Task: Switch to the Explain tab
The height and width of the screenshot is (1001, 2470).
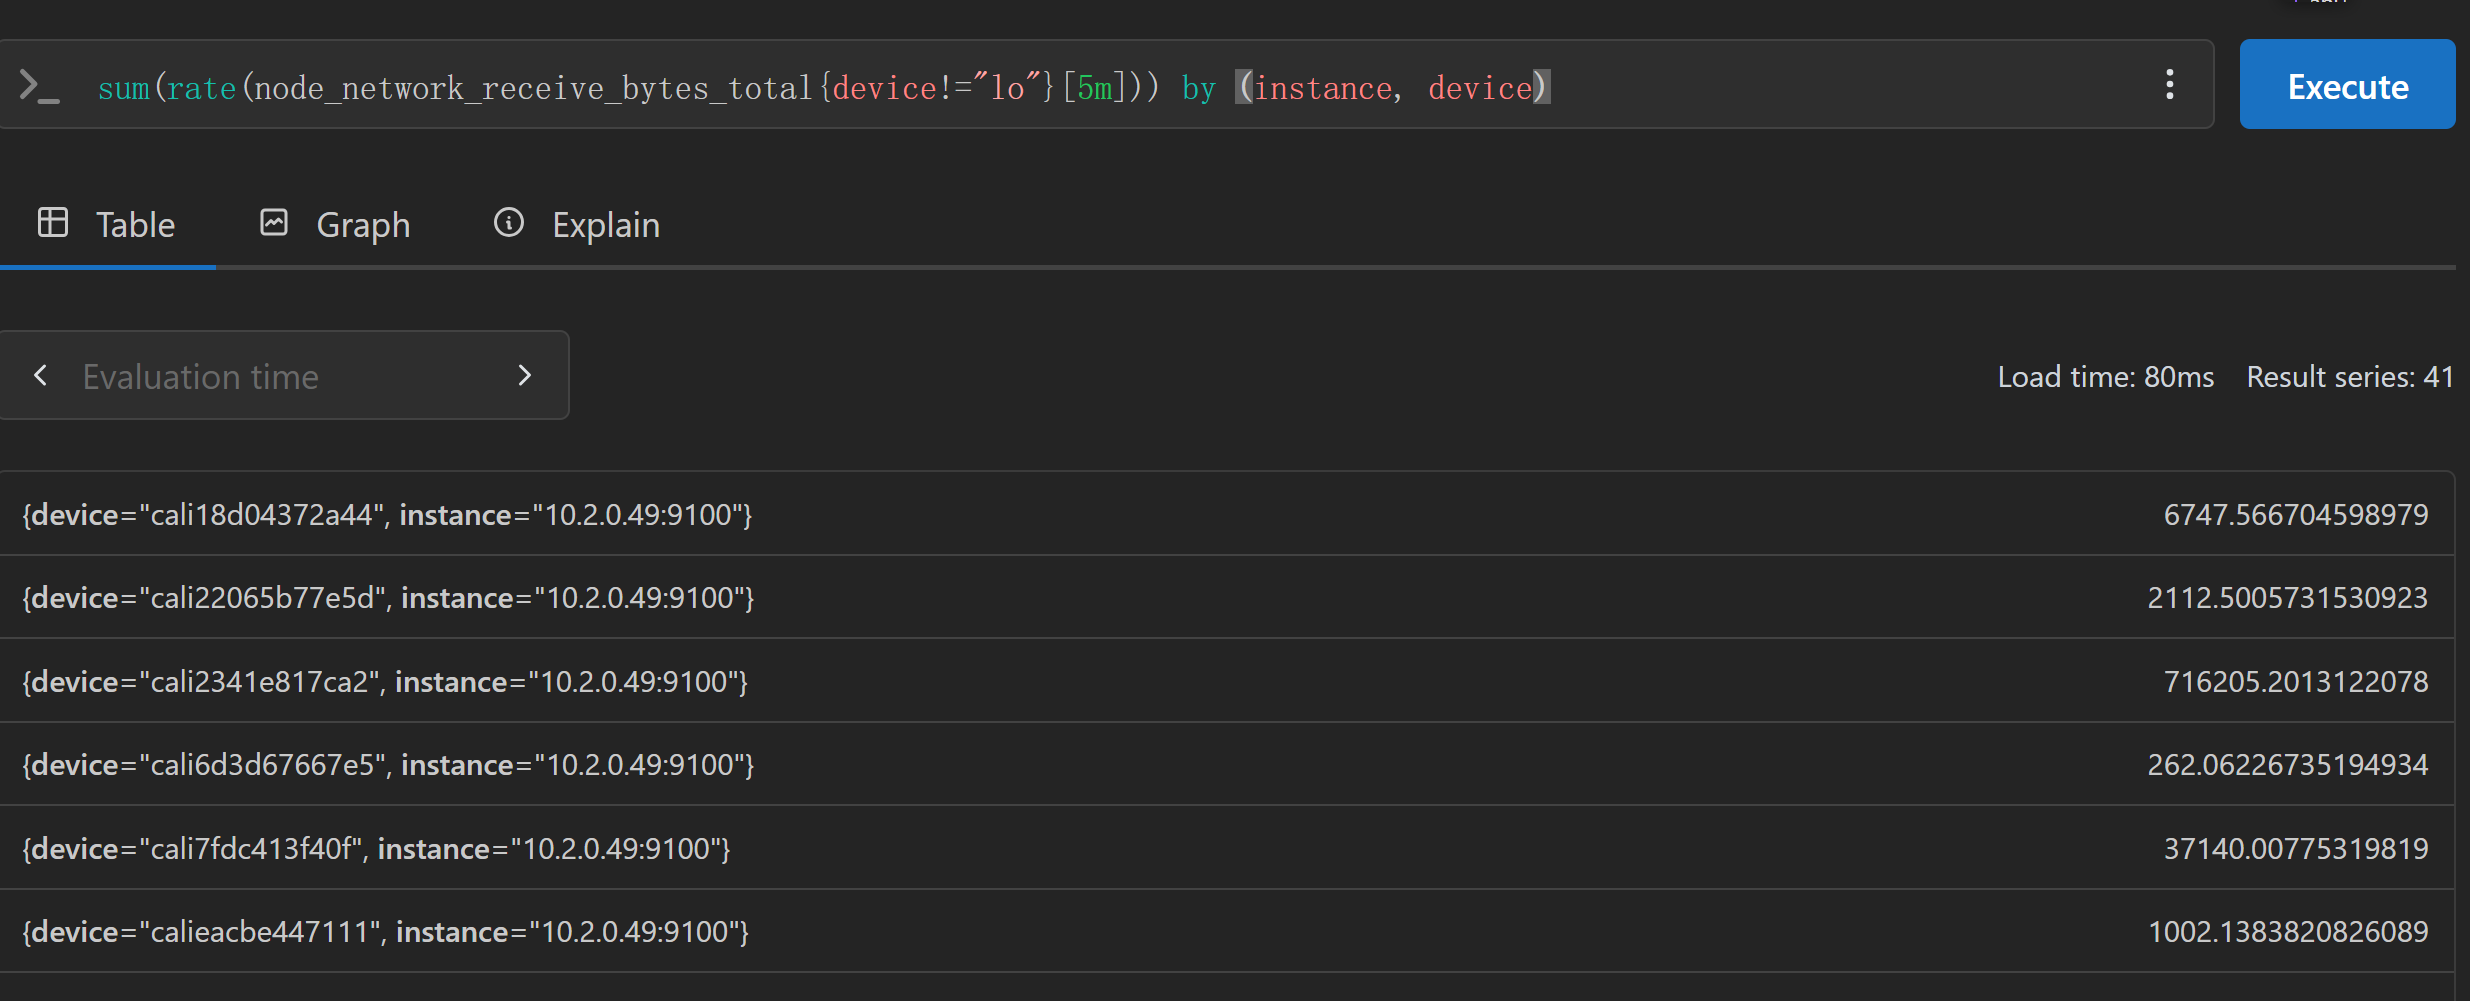Action: point(577,225)
